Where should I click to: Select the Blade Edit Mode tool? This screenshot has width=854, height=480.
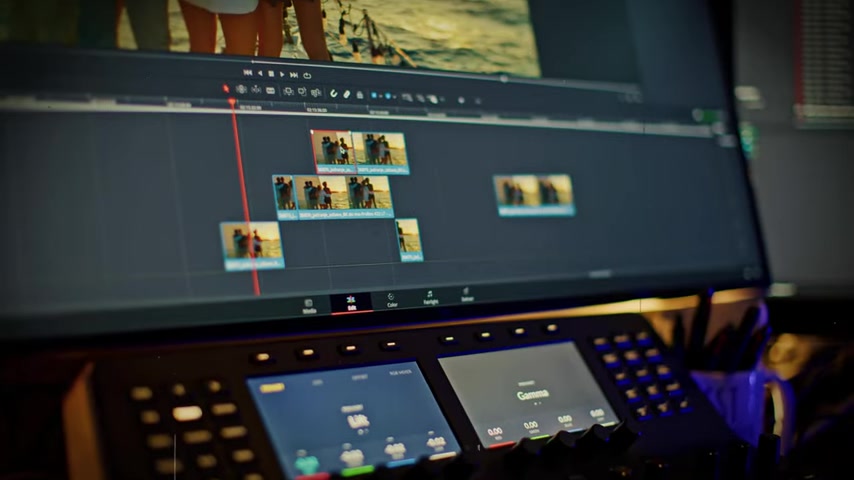pos(271,91)
